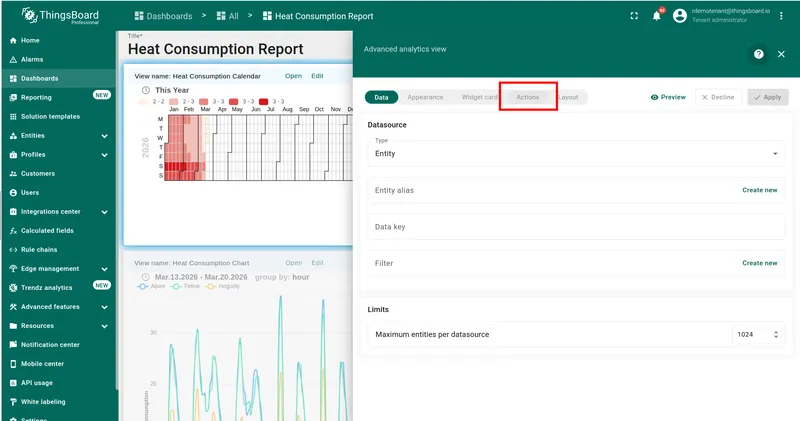
Task: Expand Integrations center menu
Action: 104,212
